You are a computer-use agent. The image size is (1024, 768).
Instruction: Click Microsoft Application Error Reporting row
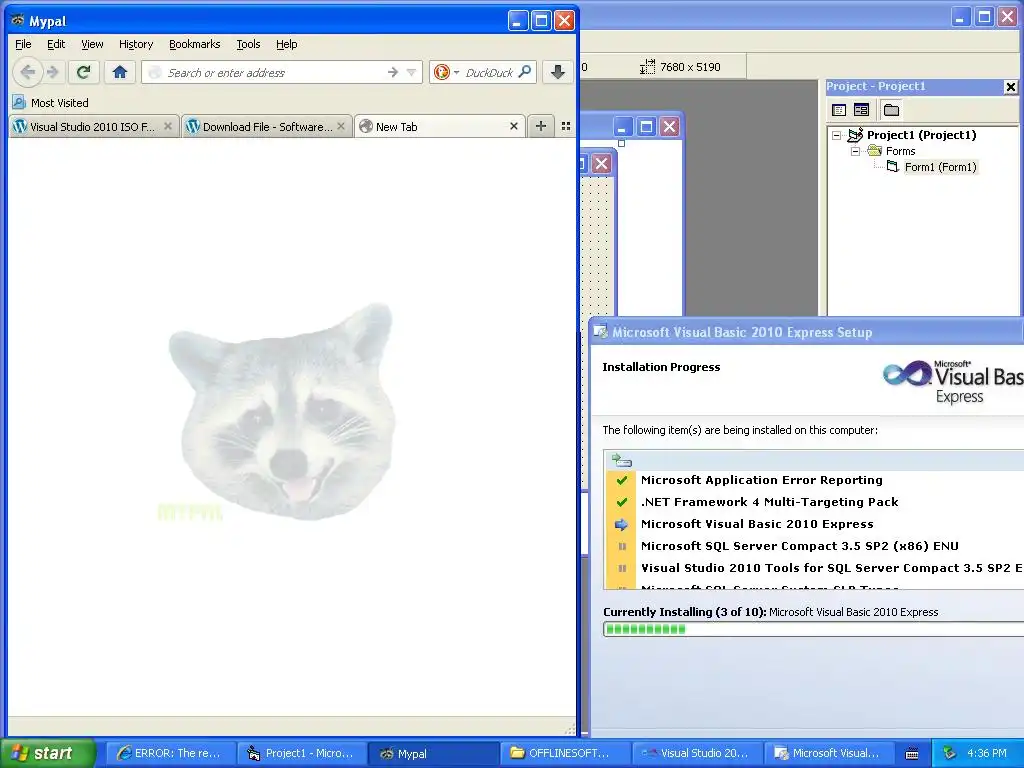click(761, 480)
